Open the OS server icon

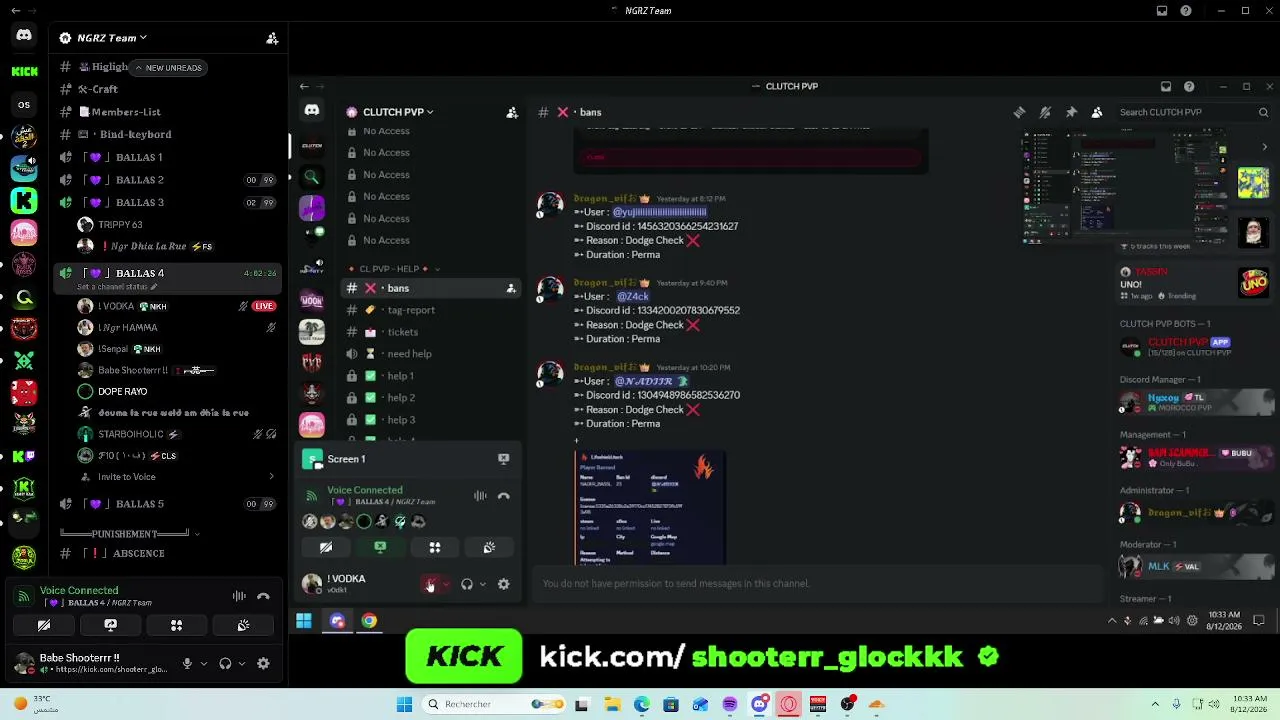point(24,104)
